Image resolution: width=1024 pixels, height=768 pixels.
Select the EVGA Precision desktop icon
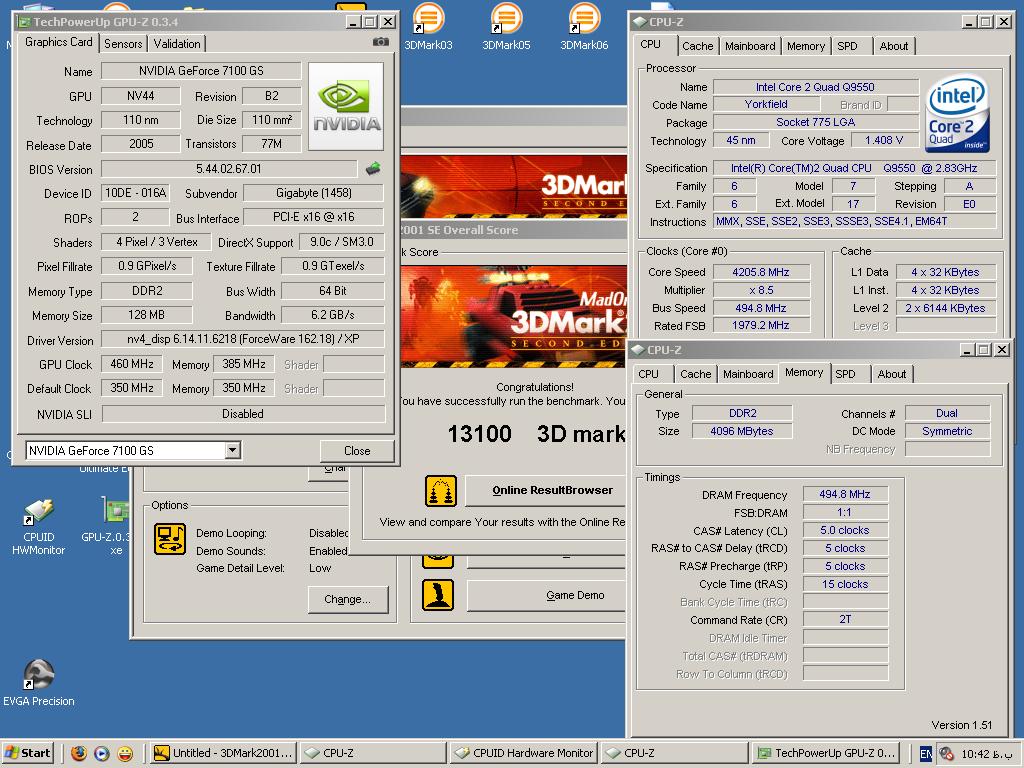(x=39, y=683)
